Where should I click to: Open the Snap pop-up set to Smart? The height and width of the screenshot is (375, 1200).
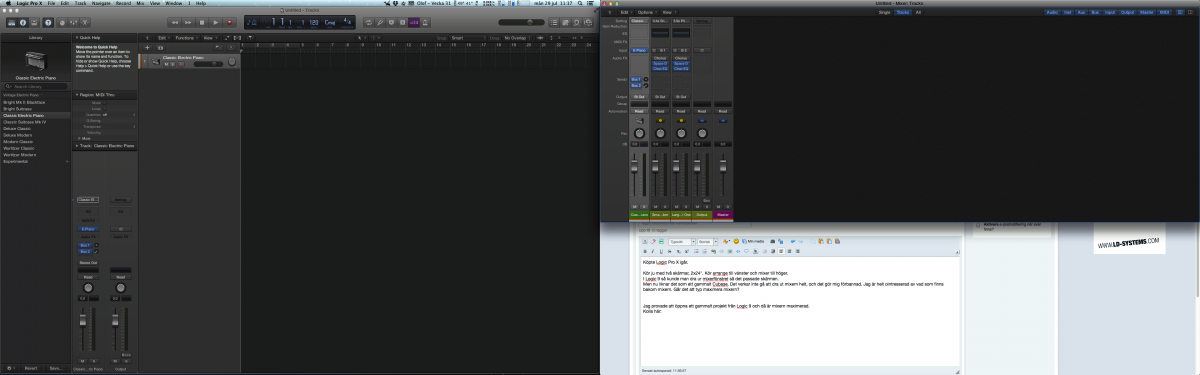click(x=468, y=38)
